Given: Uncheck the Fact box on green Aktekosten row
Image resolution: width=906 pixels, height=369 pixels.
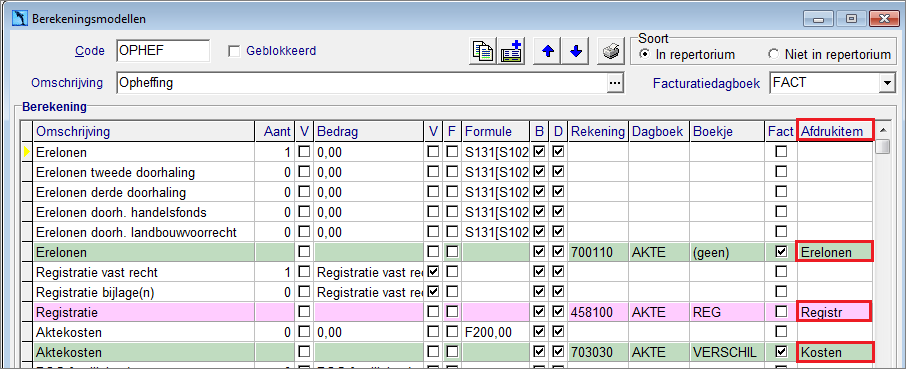Looking at the screenshot, I should point(781,352).
